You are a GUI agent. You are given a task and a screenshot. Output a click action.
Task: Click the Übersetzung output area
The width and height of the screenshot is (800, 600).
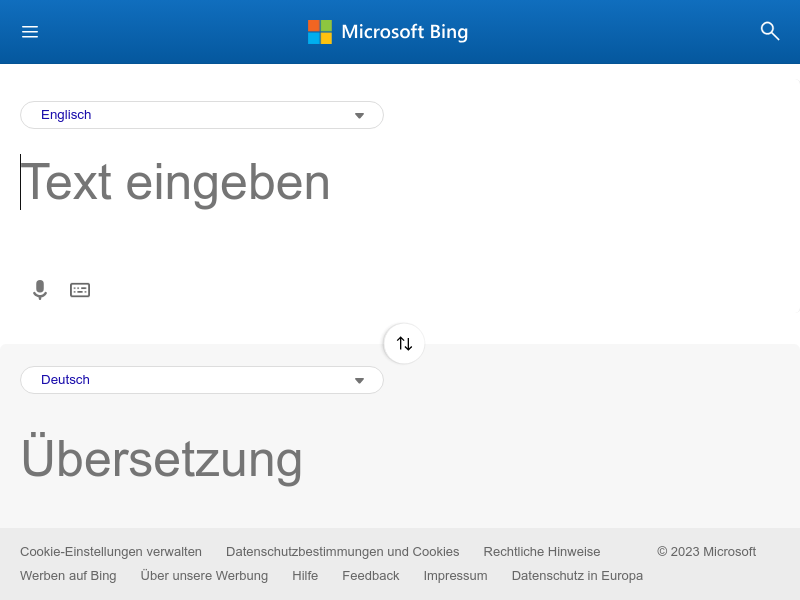pos(398,459)
